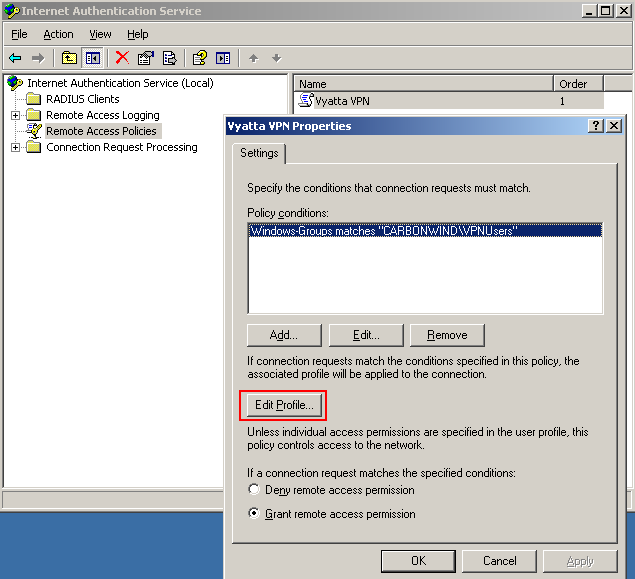The image size is (635, 579).
Task: Click the title bar application icon
Action: [x=11, y=11]
